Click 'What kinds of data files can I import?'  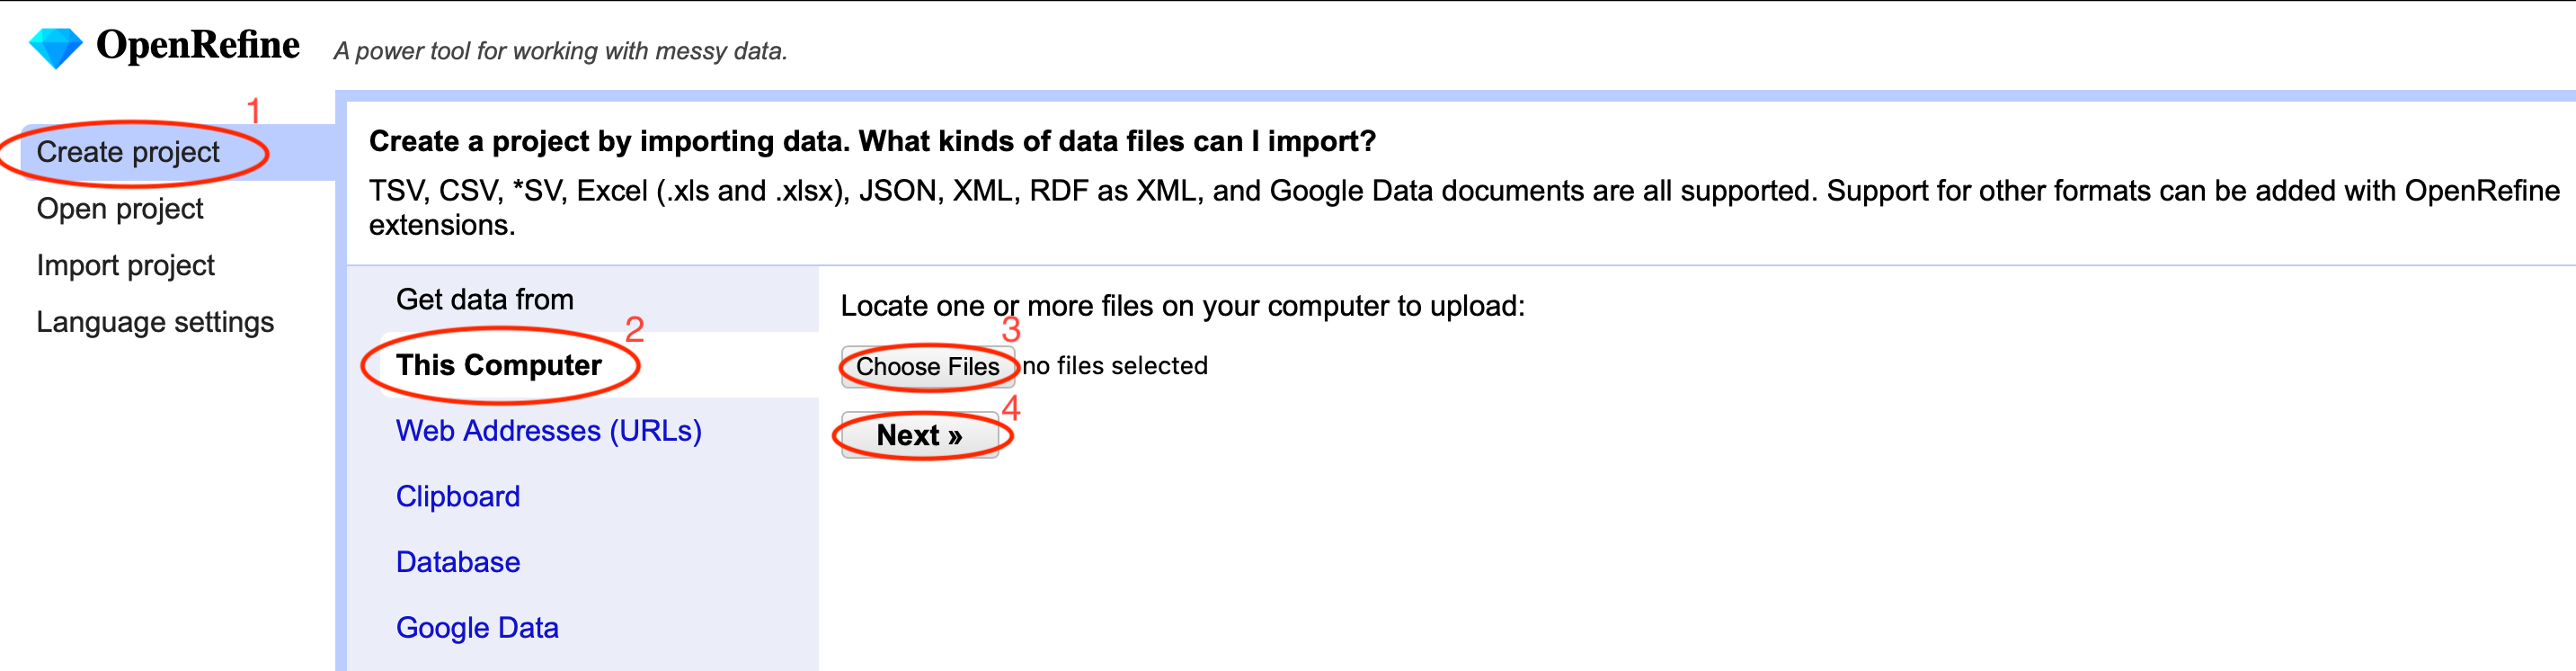click(x=1118, y=141)
